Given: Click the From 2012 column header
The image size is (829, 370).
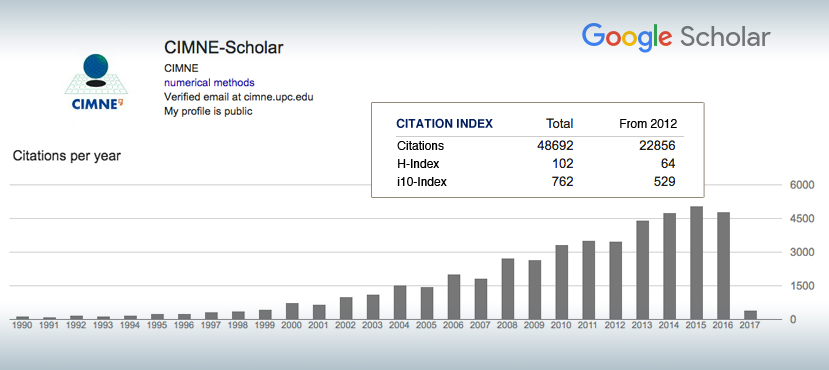Looking at the screenshot, I should coord(648,124).
